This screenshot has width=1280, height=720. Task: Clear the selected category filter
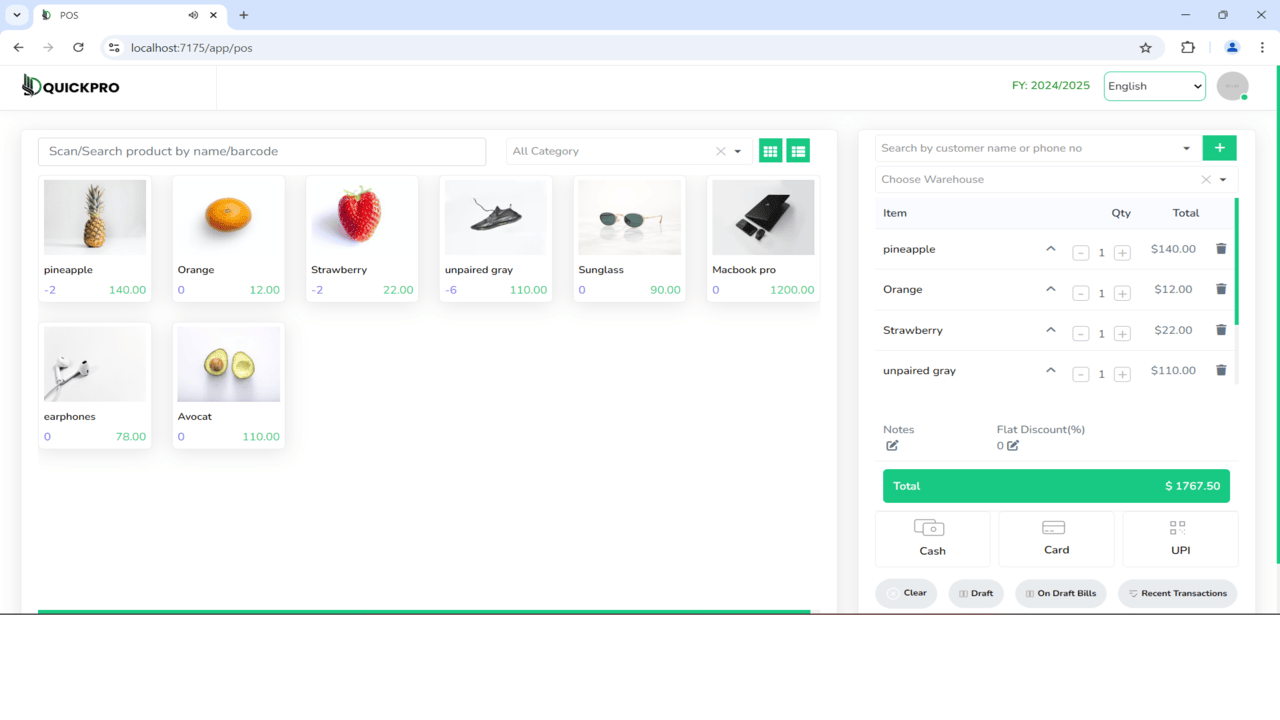721,150
